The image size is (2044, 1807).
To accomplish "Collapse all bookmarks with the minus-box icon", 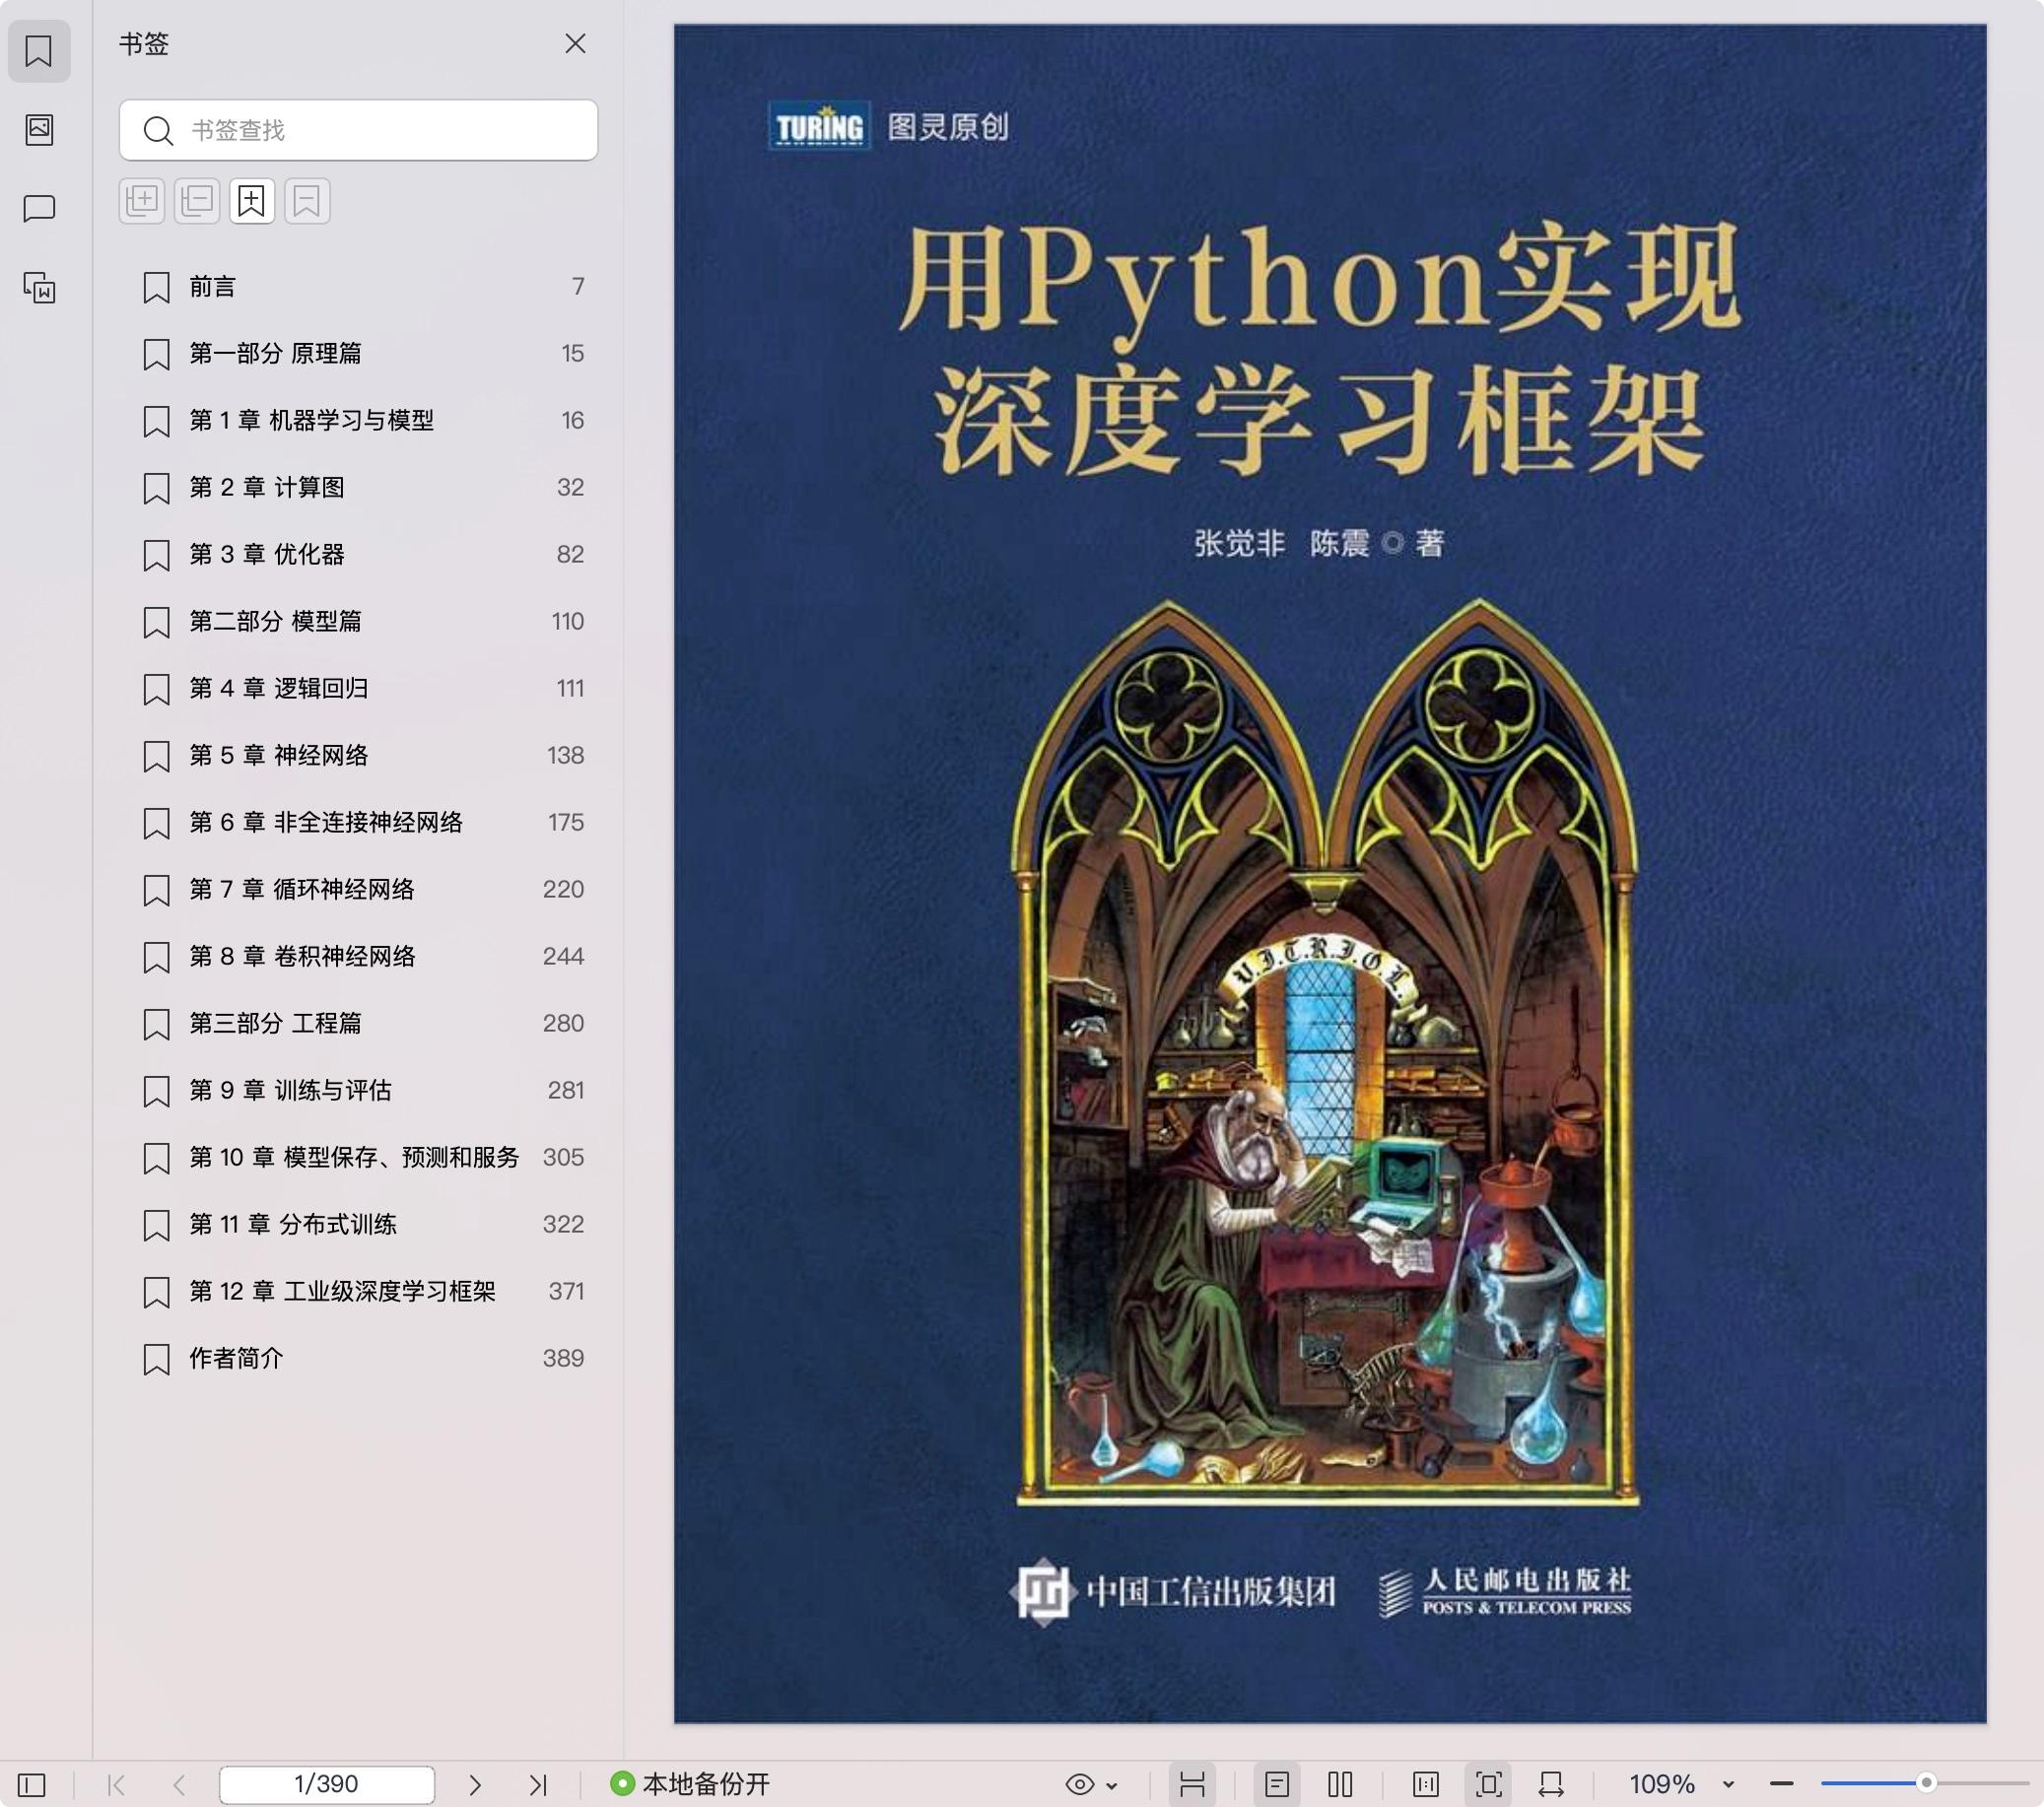I will tap(197, 201).
